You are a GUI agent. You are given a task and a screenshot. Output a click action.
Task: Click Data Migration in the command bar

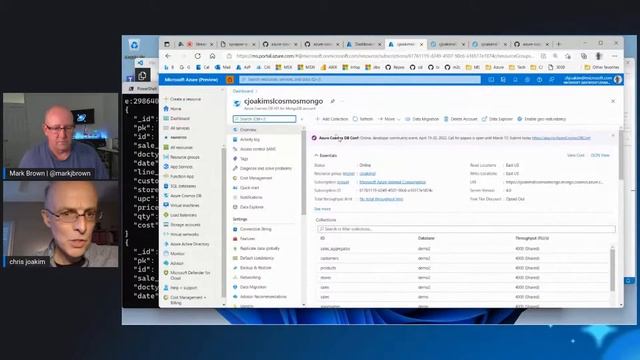coord(422,119)
